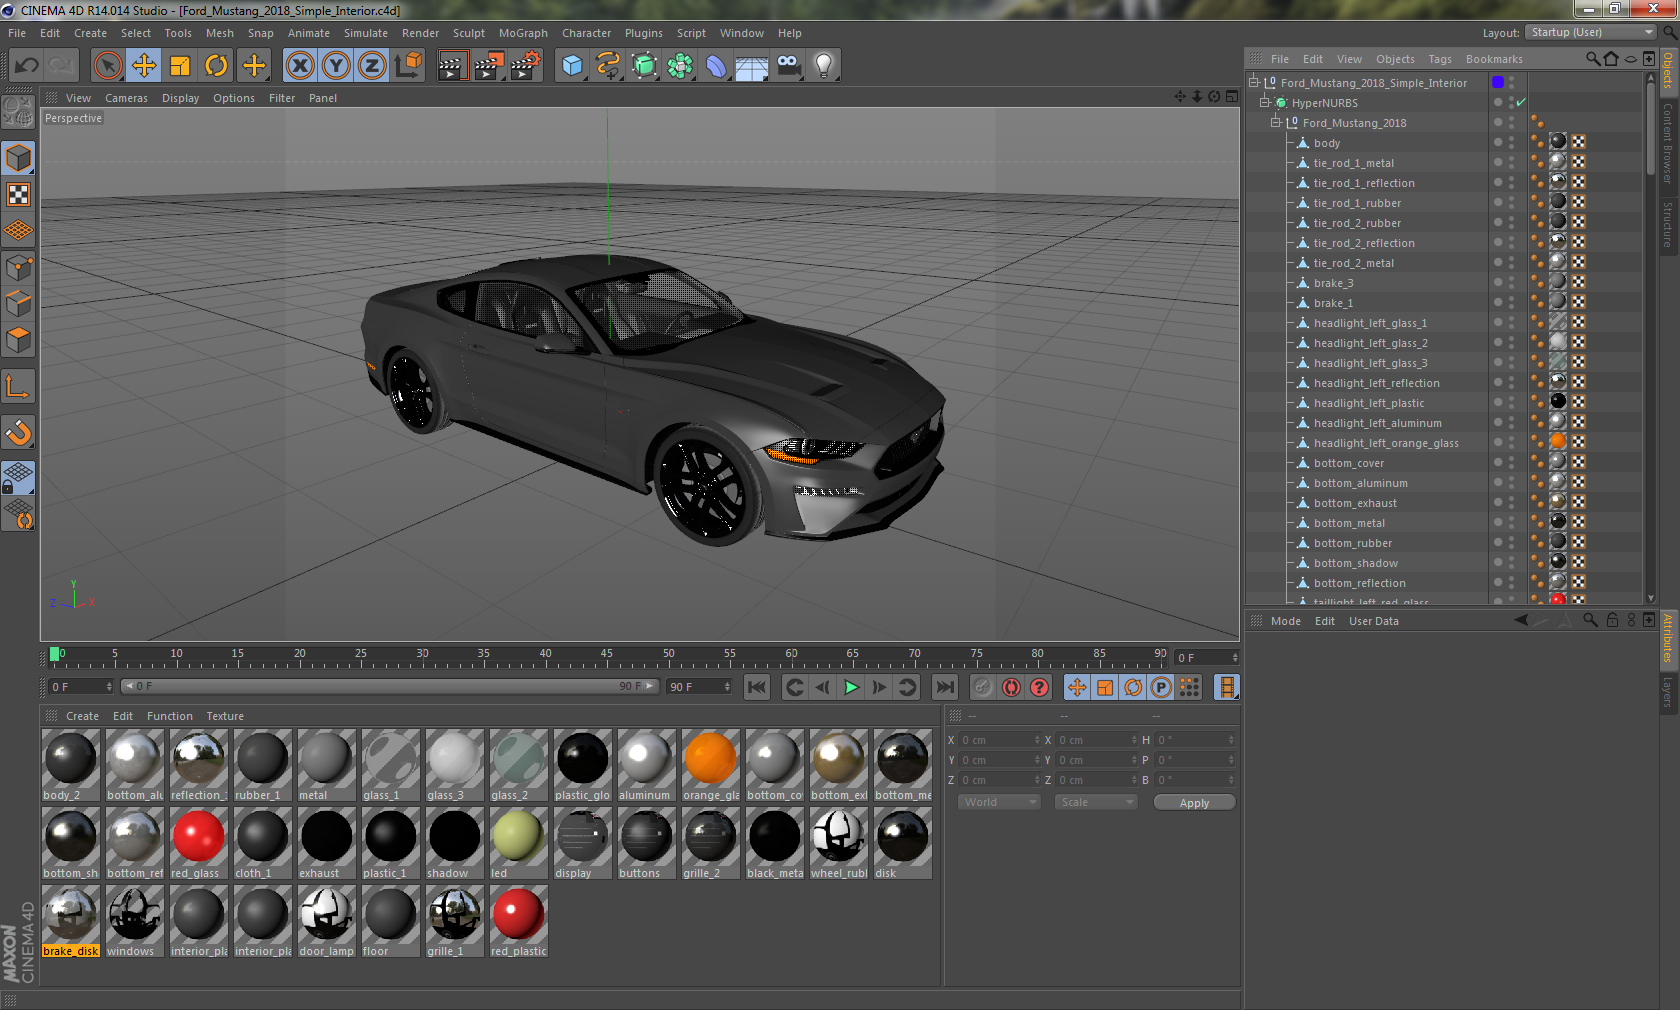The width and height of the screenshot is (1680, 1010).
Task: Play the animation forward
Action: pyautogui.click(x=851, y=687)
